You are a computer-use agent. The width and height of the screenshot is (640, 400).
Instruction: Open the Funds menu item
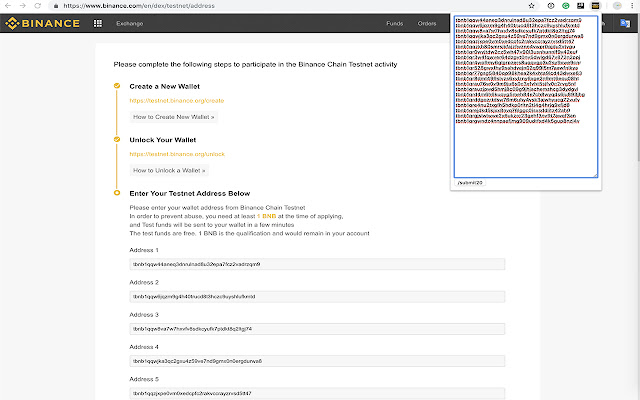click(x=395, y=22)
